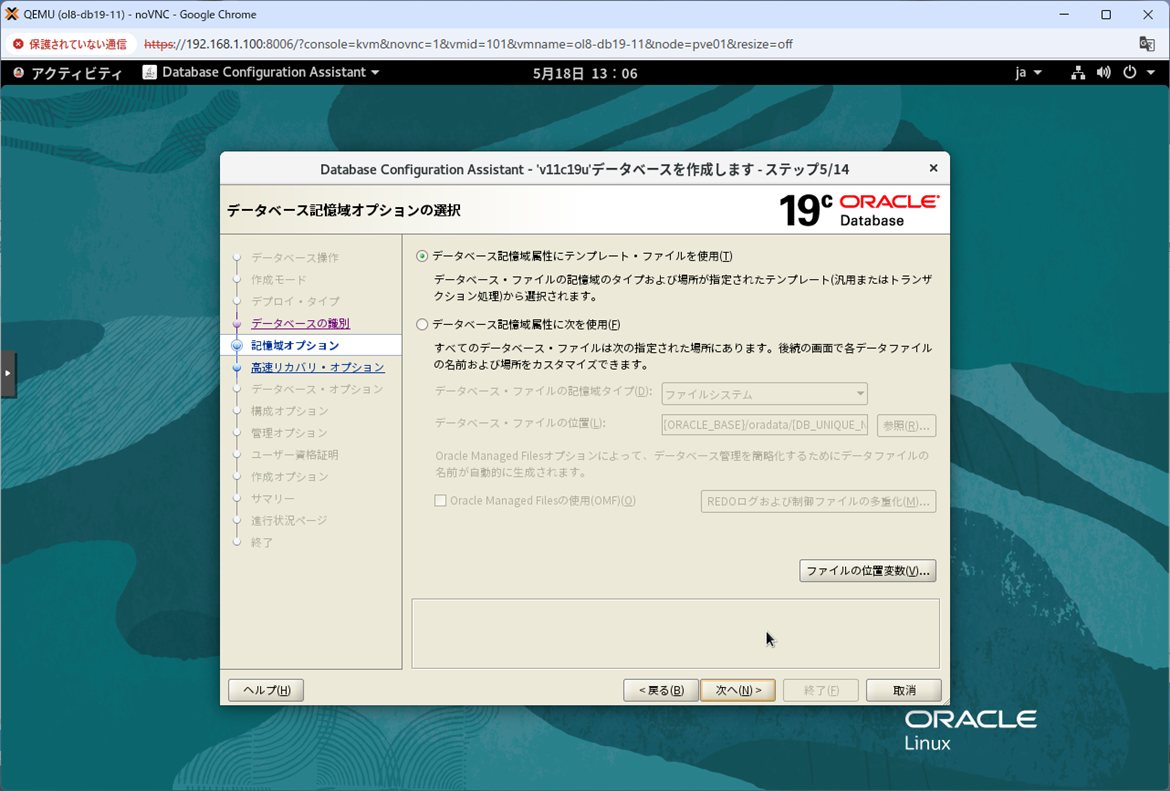Click the 管理オプション step label
The image size is (1170, 791).
290,433
